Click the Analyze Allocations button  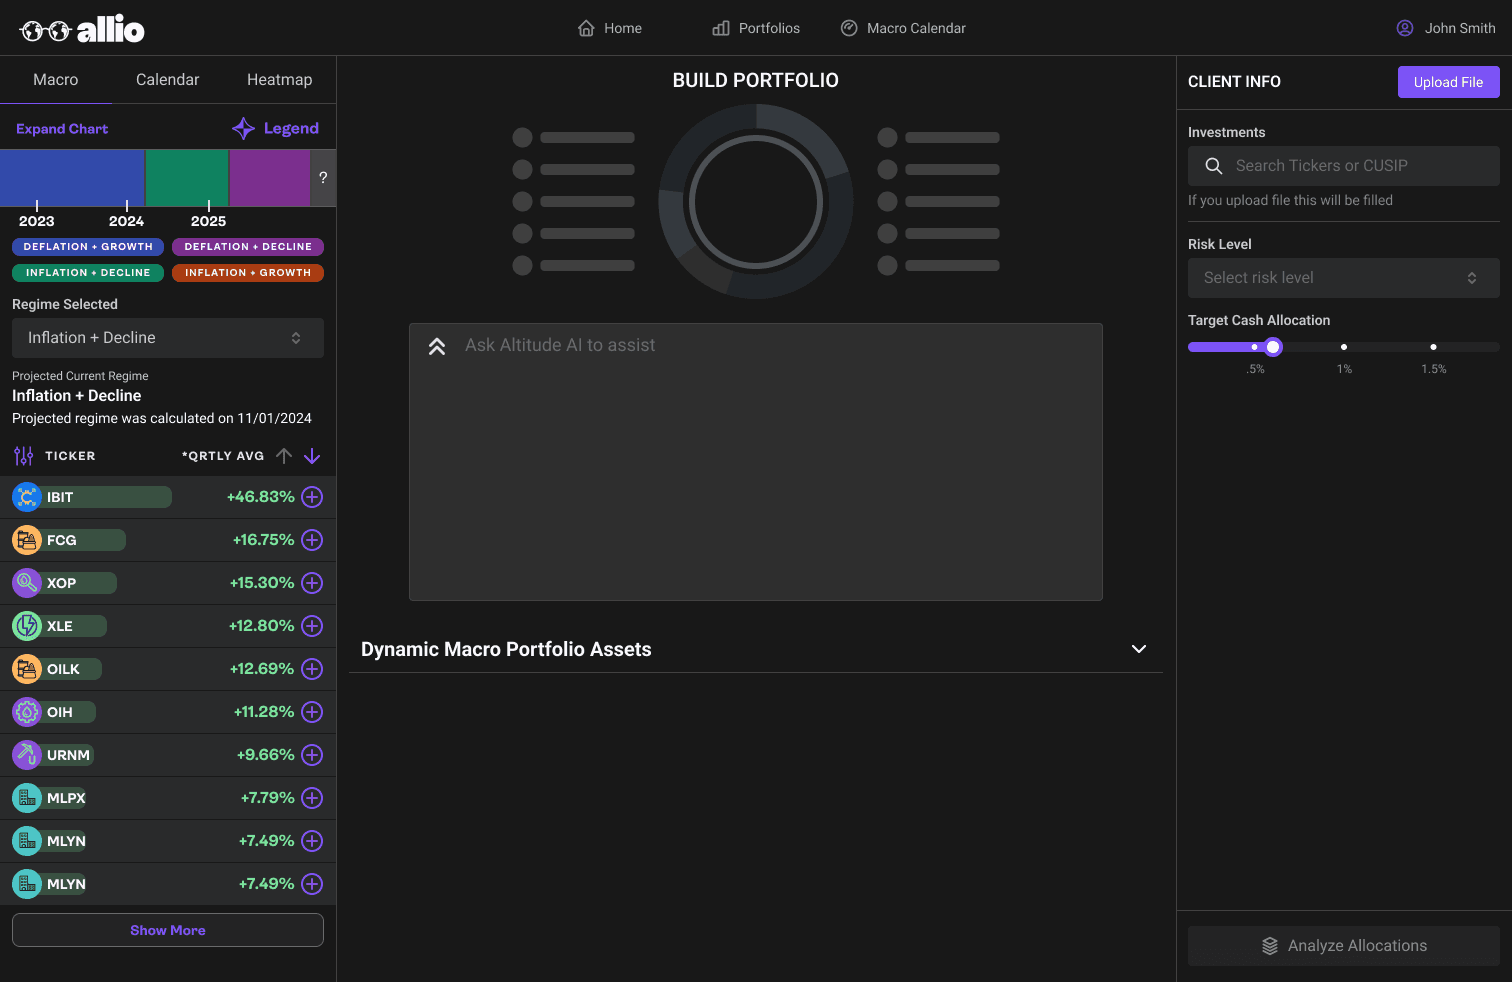click(x=1343, y=946)
